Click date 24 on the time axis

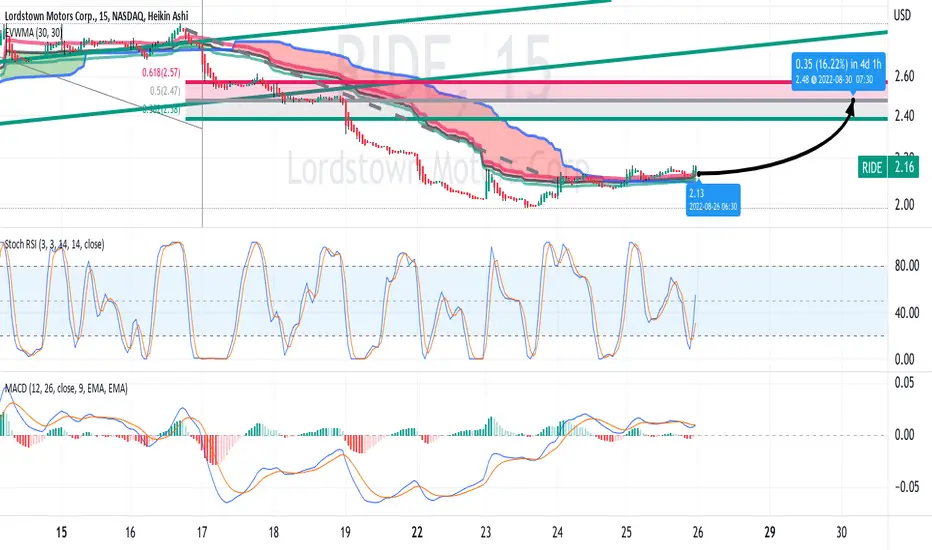pos(557,532)
